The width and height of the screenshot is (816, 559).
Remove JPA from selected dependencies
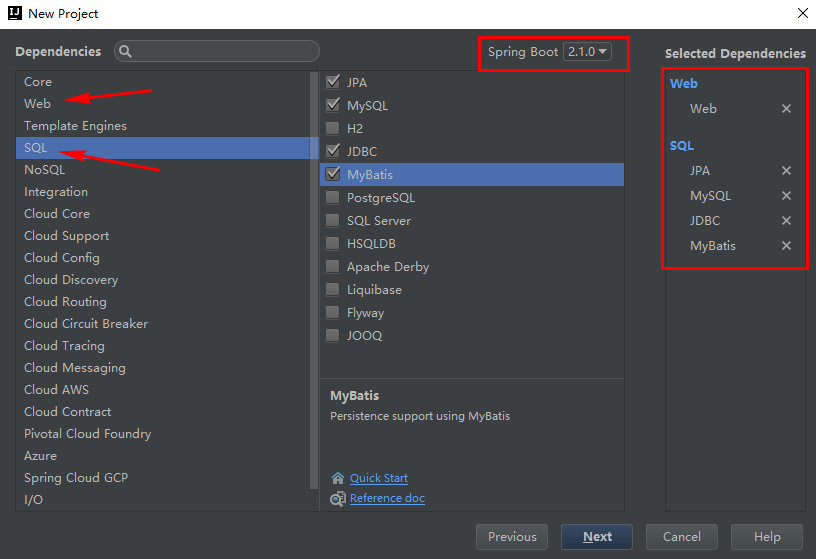tap(786, 171)
